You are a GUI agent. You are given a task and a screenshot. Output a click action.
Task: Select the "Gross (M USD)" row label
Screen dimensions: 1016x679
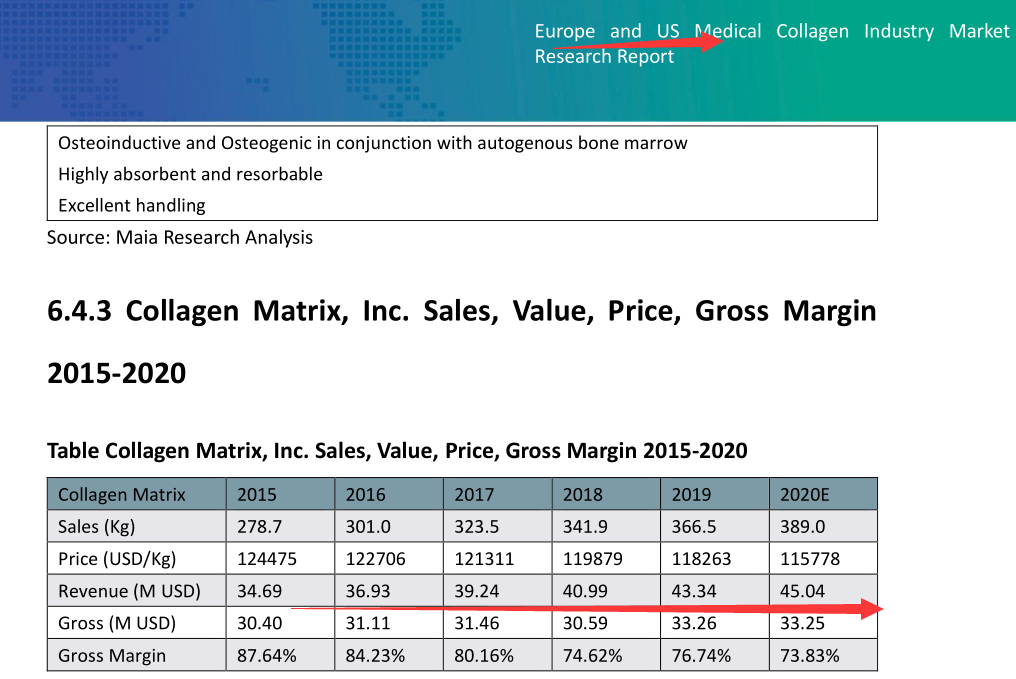117,623
